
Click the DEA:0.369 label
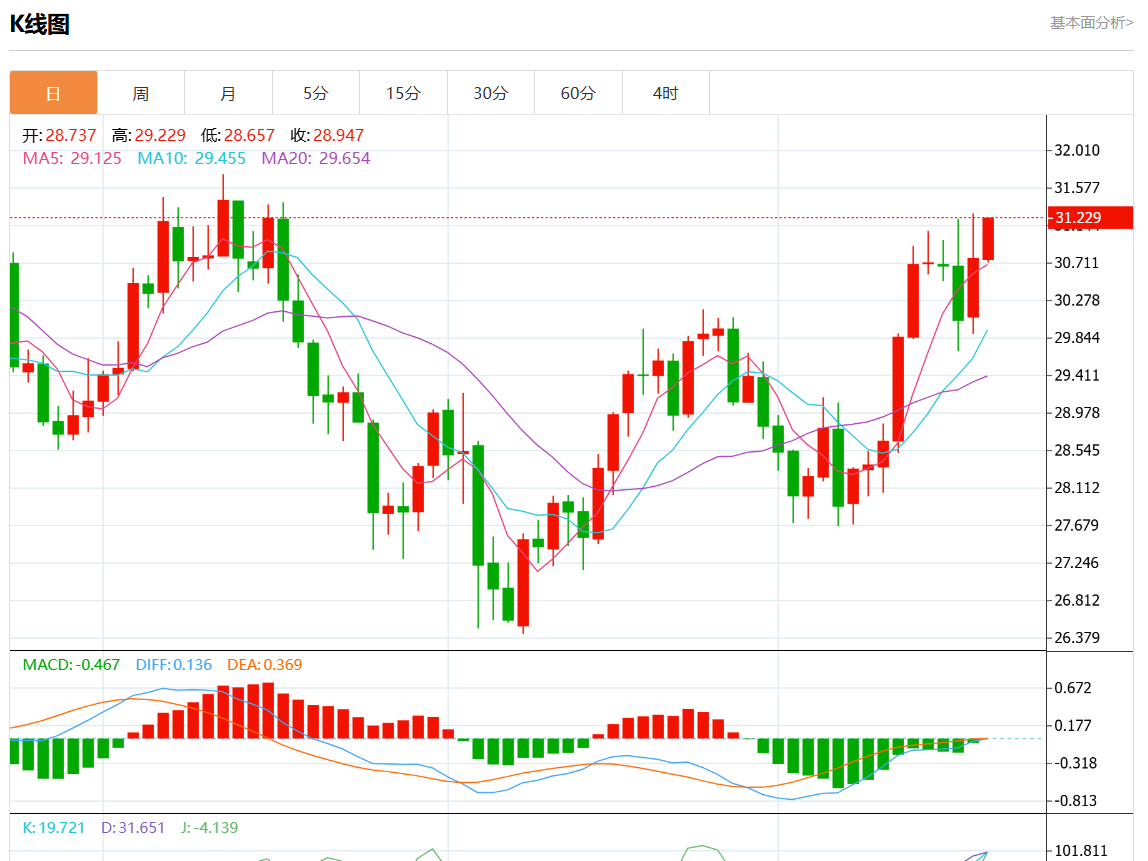tap(264, 665)
